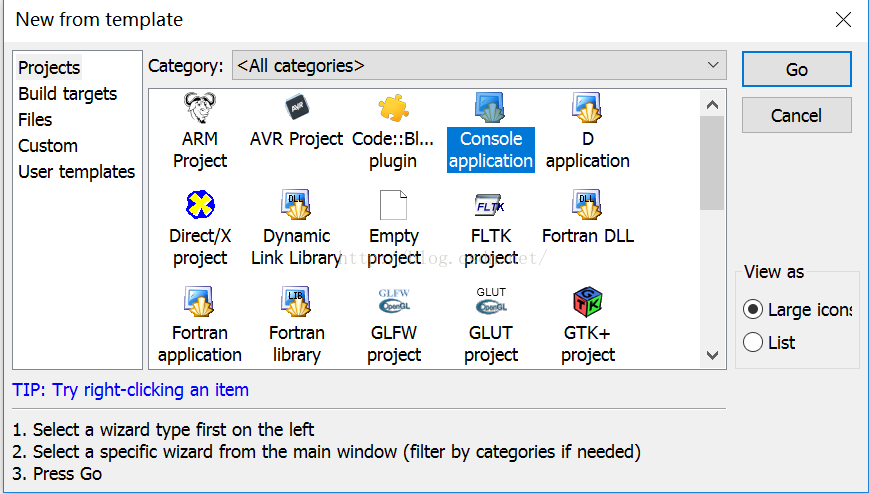869x494 pixels.
Task: Select the Fortran DLL icon
Action: tap(587, 205)
